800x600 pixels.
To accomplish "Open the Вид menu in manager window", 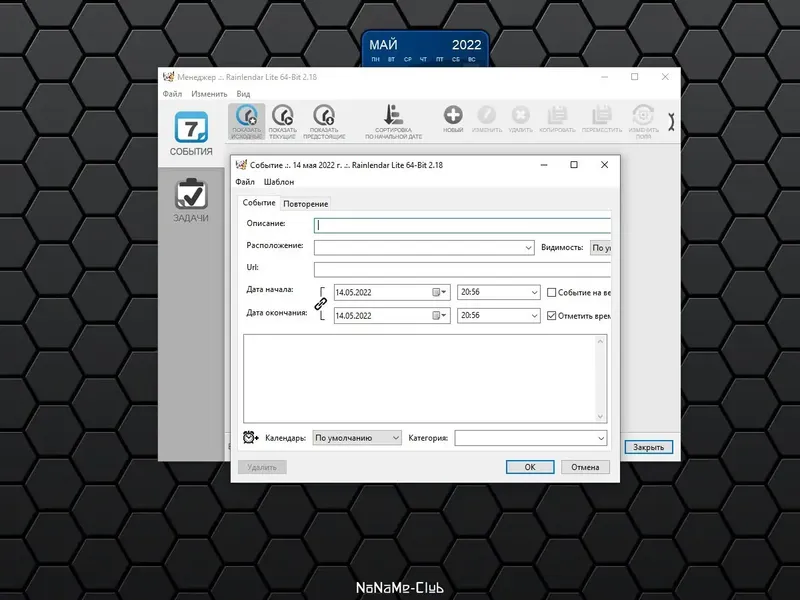I will coord(243,94).
